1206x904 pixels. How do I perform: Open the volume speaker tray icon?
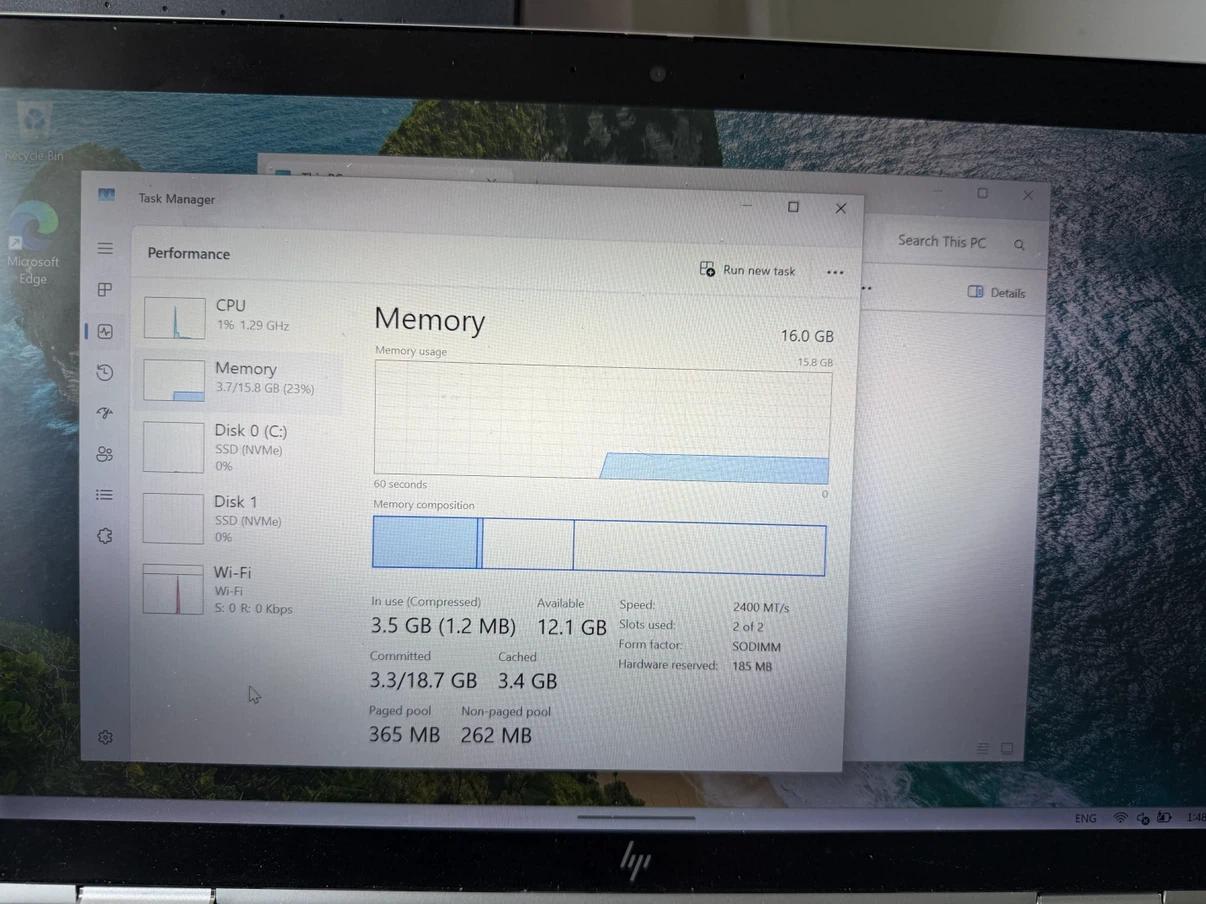point(1142,818)
